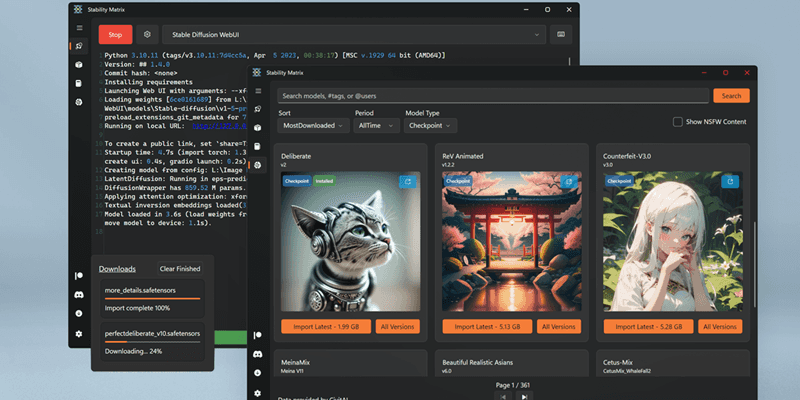Viewport: 800px width, 400px height.
Task: Enable the Show NSFW Content checkbox
Action: click(678, 122)
